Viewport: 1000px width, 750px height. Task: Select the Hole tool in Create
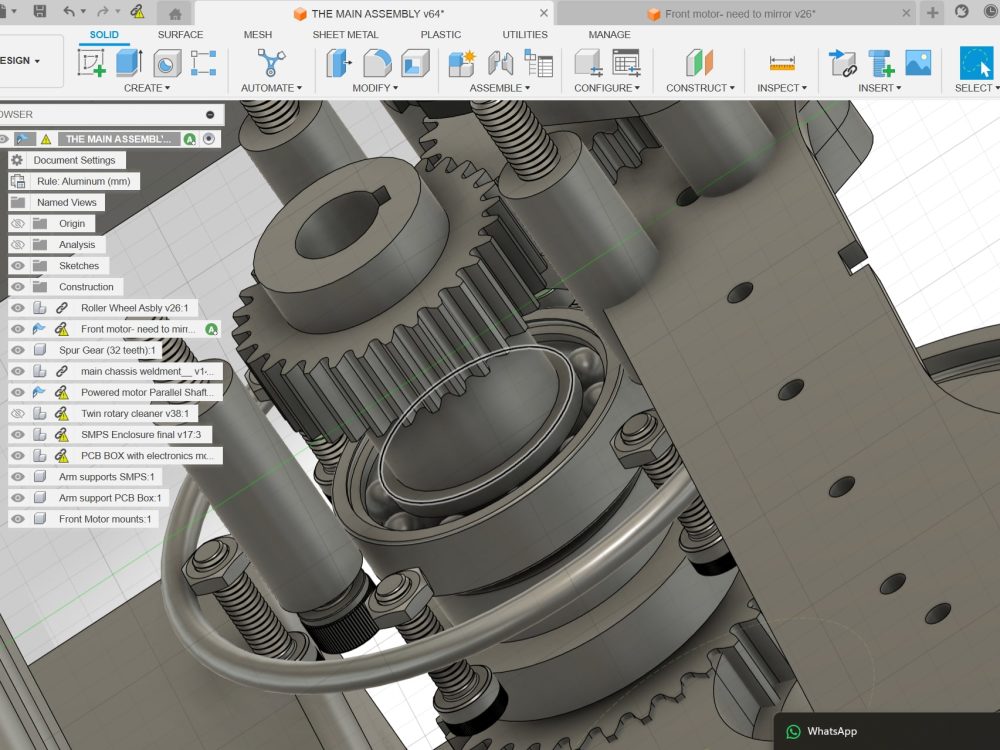(x=166, y=64)
